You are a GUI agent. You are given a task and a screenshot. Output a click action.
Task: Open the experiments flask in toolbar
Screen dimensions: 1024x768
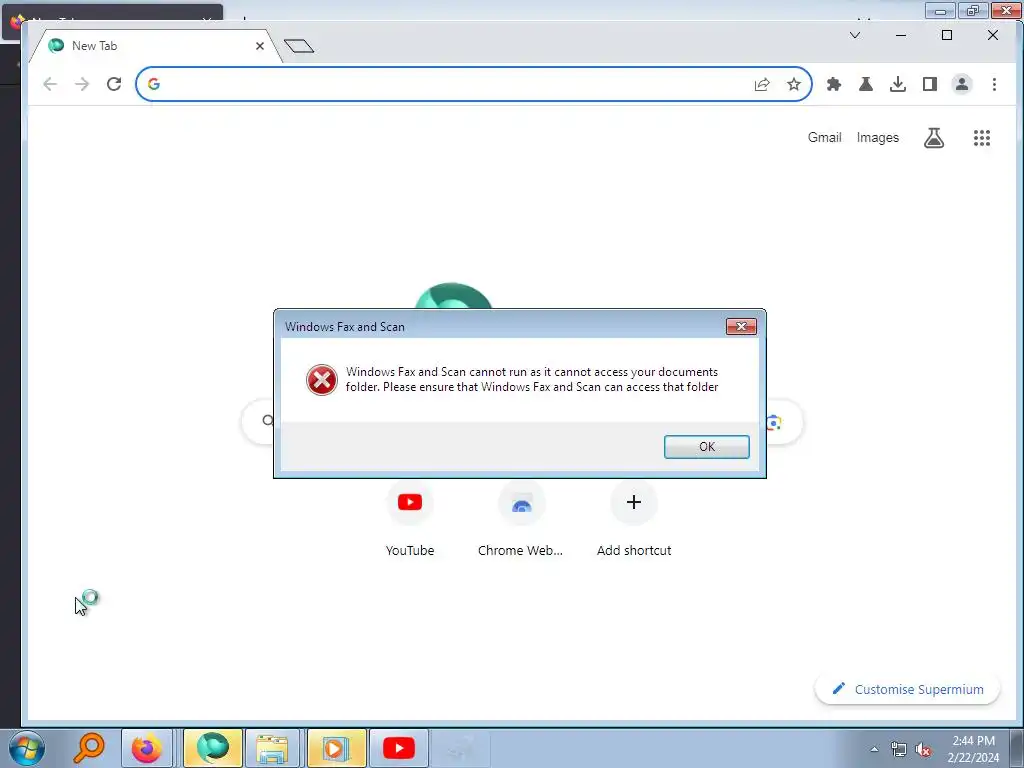tap(866, 84)
